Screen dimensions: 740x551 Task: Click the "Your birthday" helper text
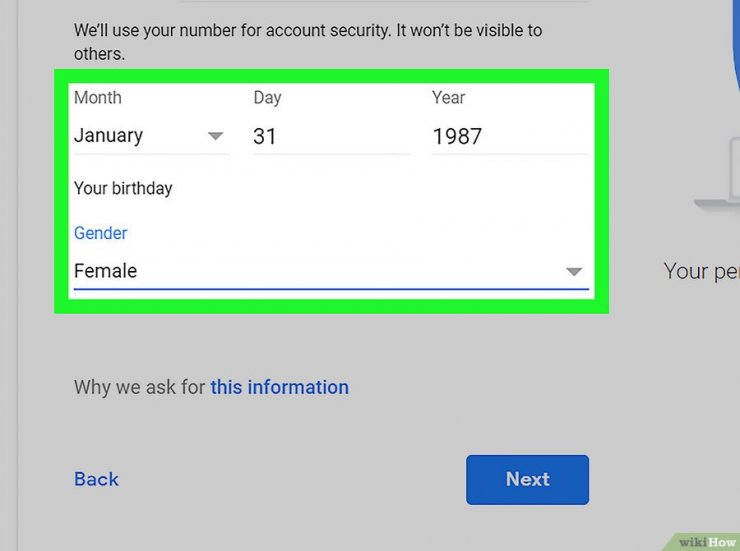[x=123, y=188]
